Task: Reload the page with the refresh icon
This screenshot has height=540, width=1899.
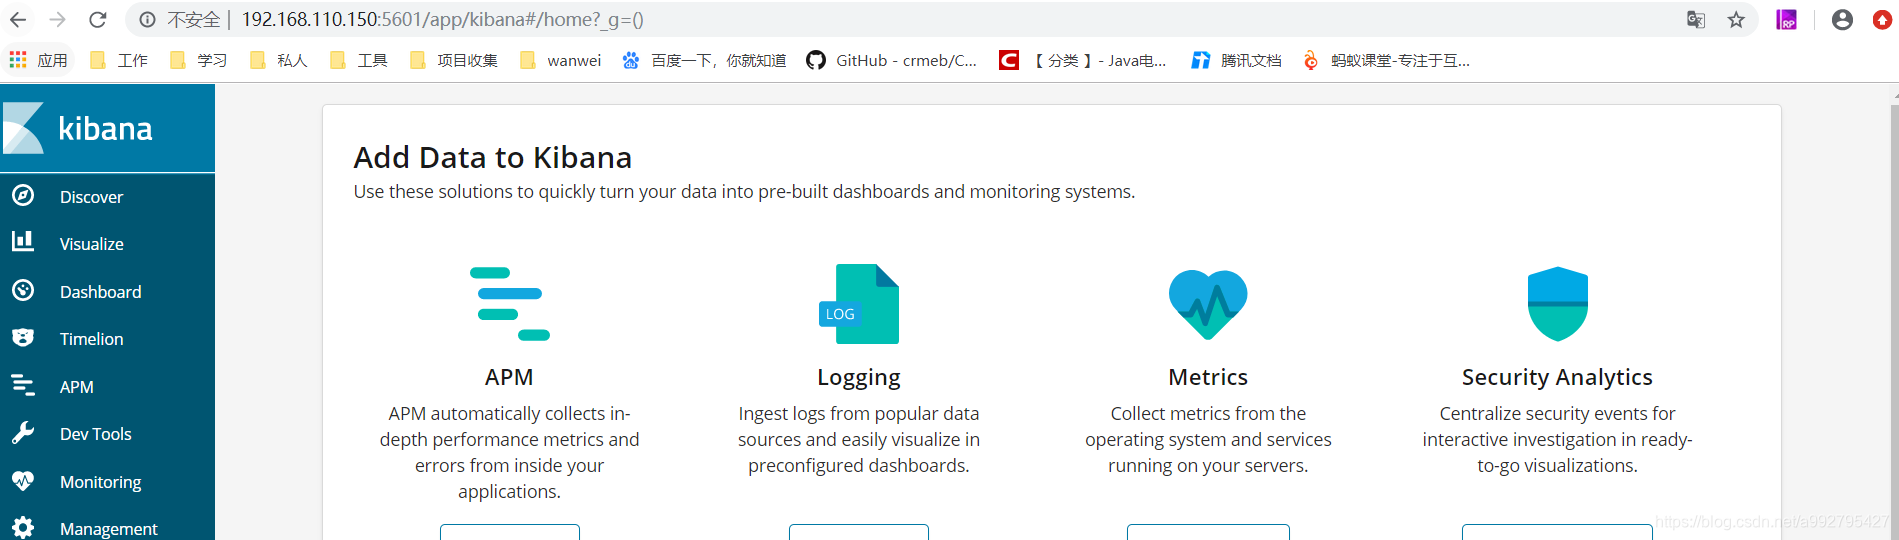Action: 98,20
